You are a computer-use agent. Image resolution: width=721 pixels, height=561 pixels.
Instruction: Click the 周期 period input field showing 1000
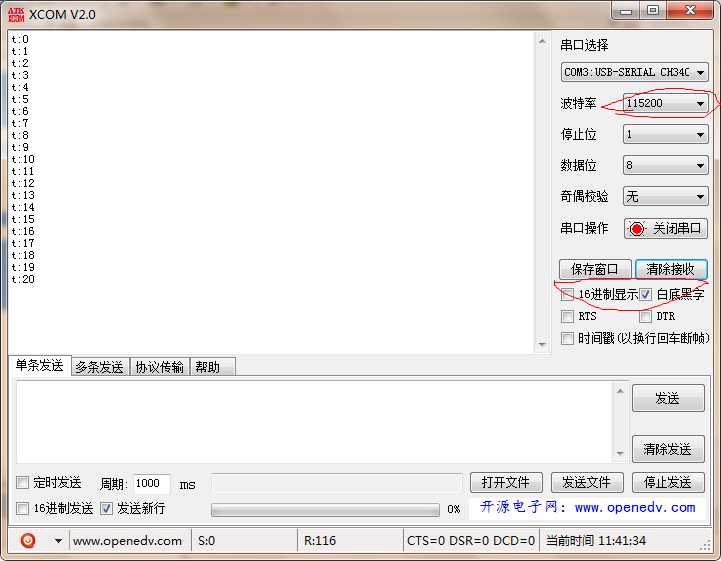point(152,483)
